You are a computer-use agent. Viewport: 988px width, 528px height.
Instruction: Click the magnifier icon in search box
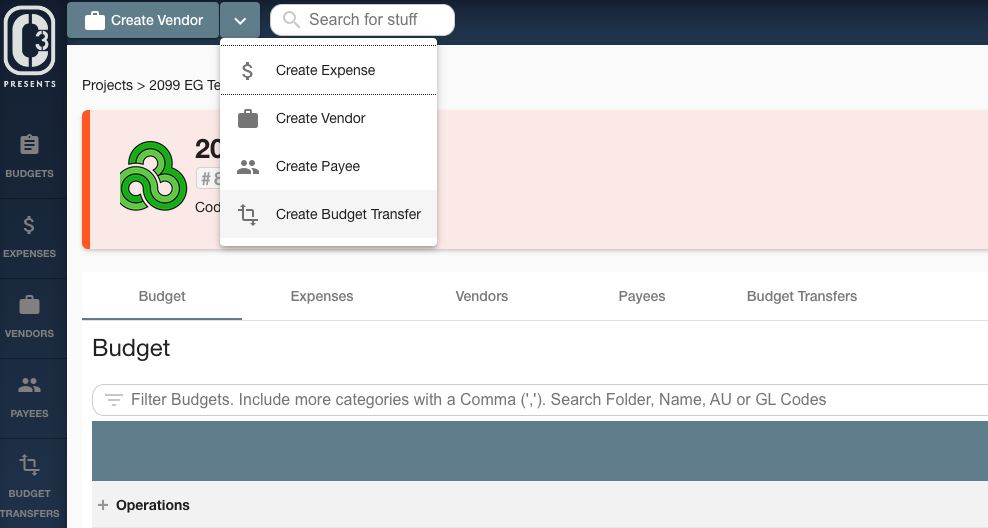click(291, 20)
